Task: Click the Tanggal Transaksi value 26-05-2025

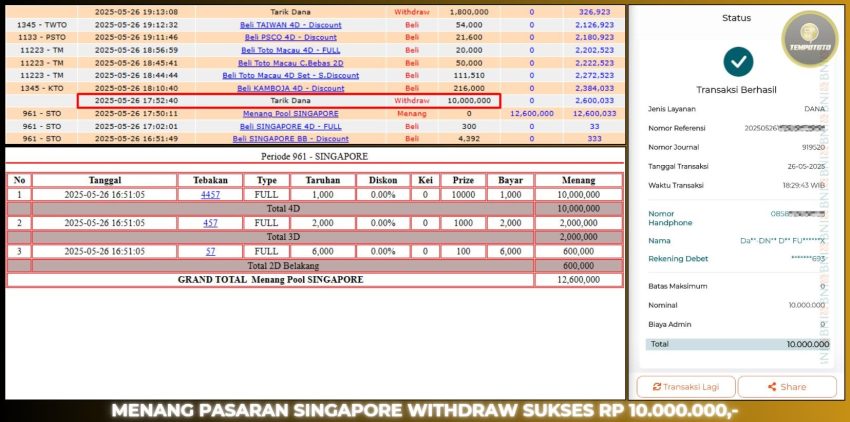Action: (x=806, y=167)
